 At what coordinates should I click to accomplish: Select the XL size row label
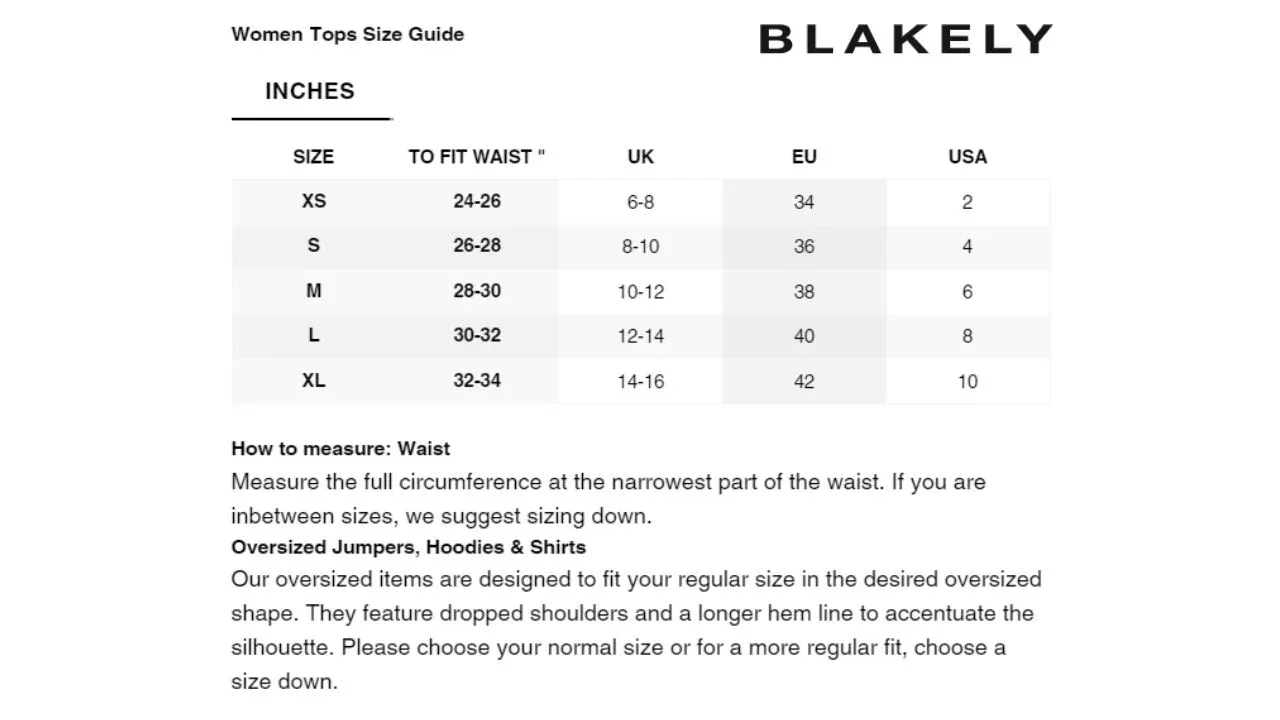coord(313,381)
